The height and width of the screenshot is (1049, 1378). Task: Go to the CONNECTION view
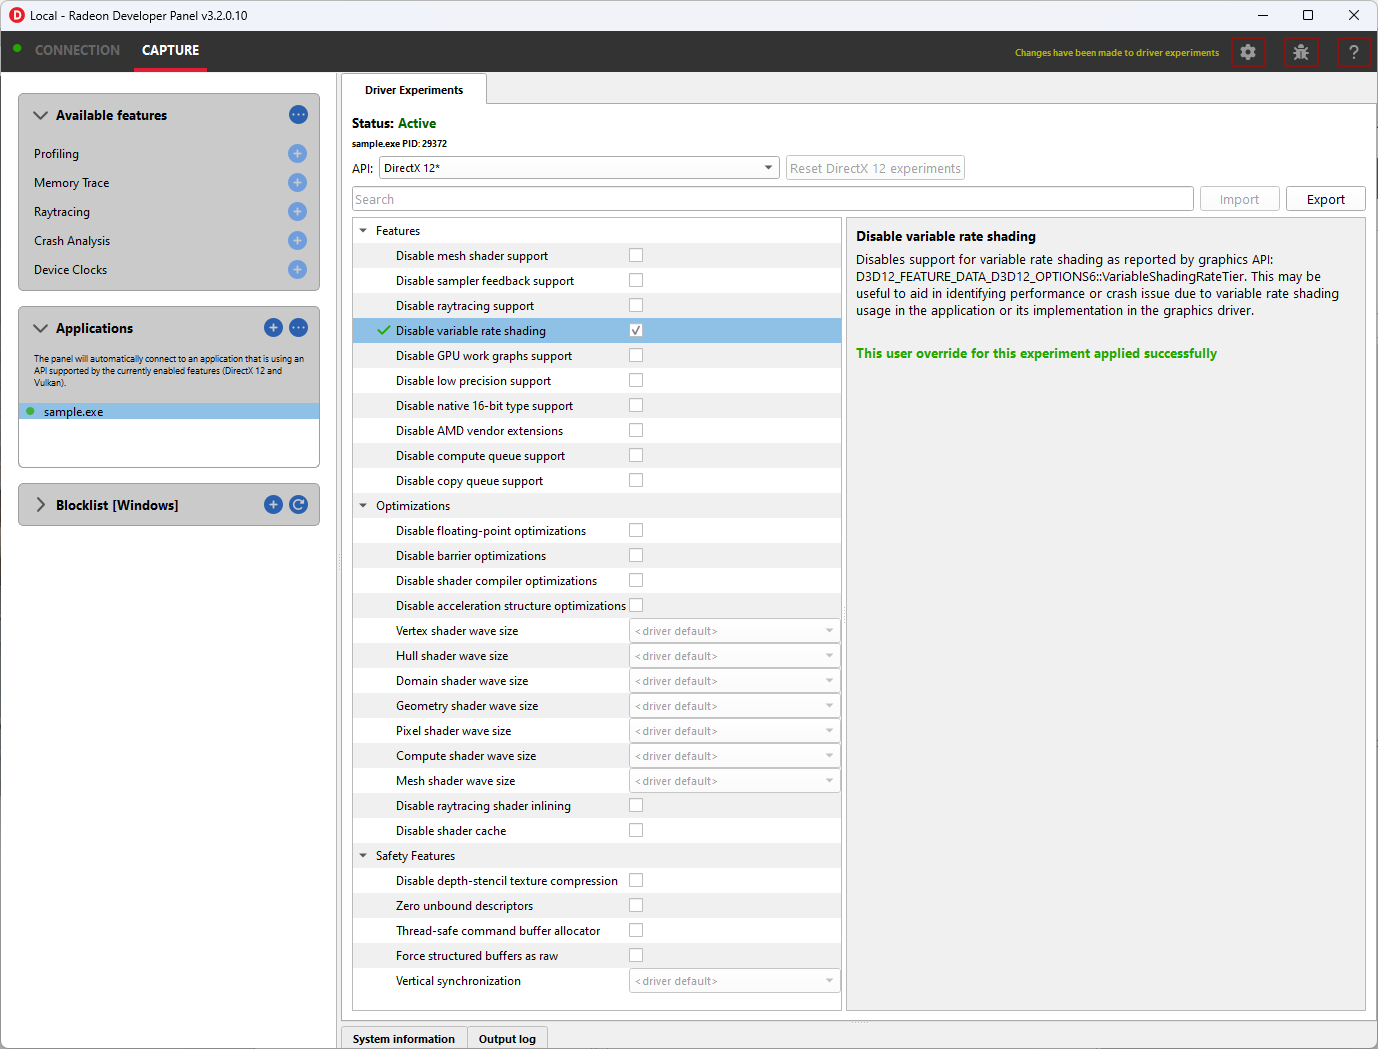77,50
